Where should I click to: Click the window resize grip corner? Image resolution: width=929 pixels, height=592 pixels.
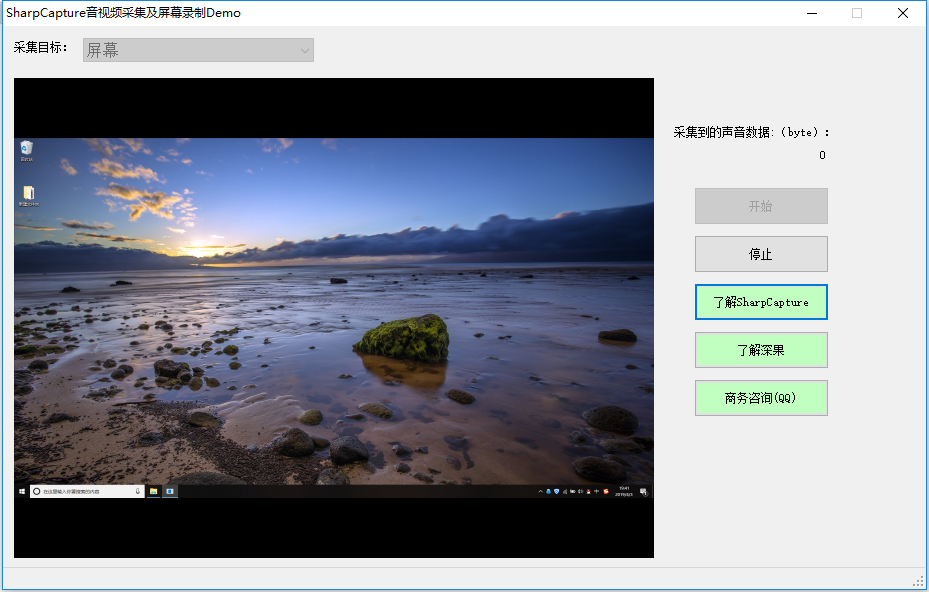(918, 581)
